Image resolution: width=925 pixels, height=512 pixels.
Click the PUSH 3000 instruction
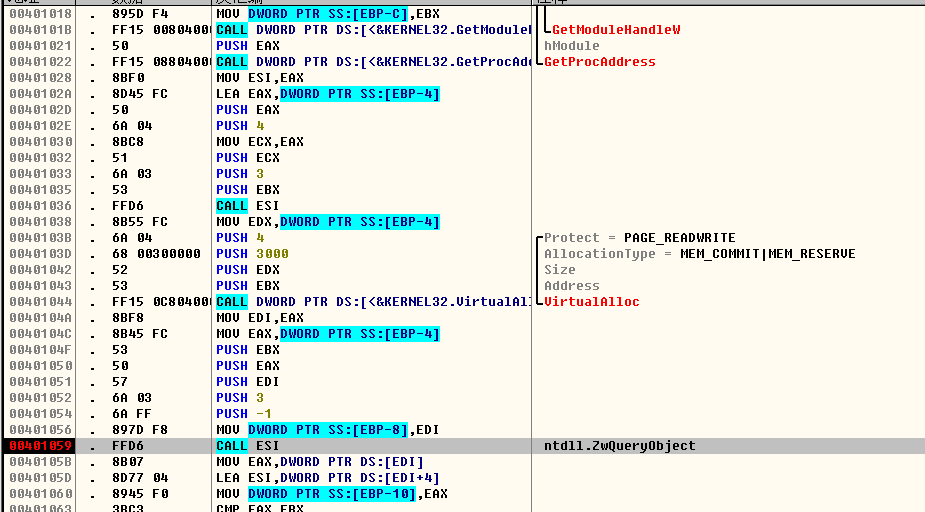pos(252,254)
